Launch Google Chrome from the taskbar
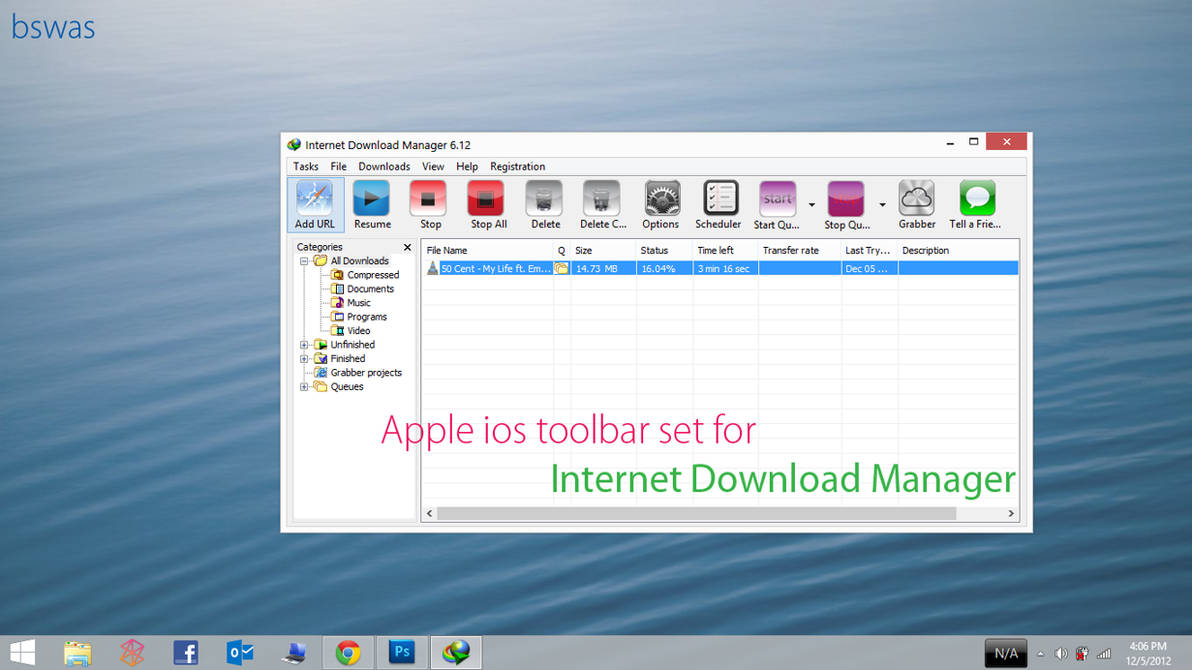 [348, 652]
